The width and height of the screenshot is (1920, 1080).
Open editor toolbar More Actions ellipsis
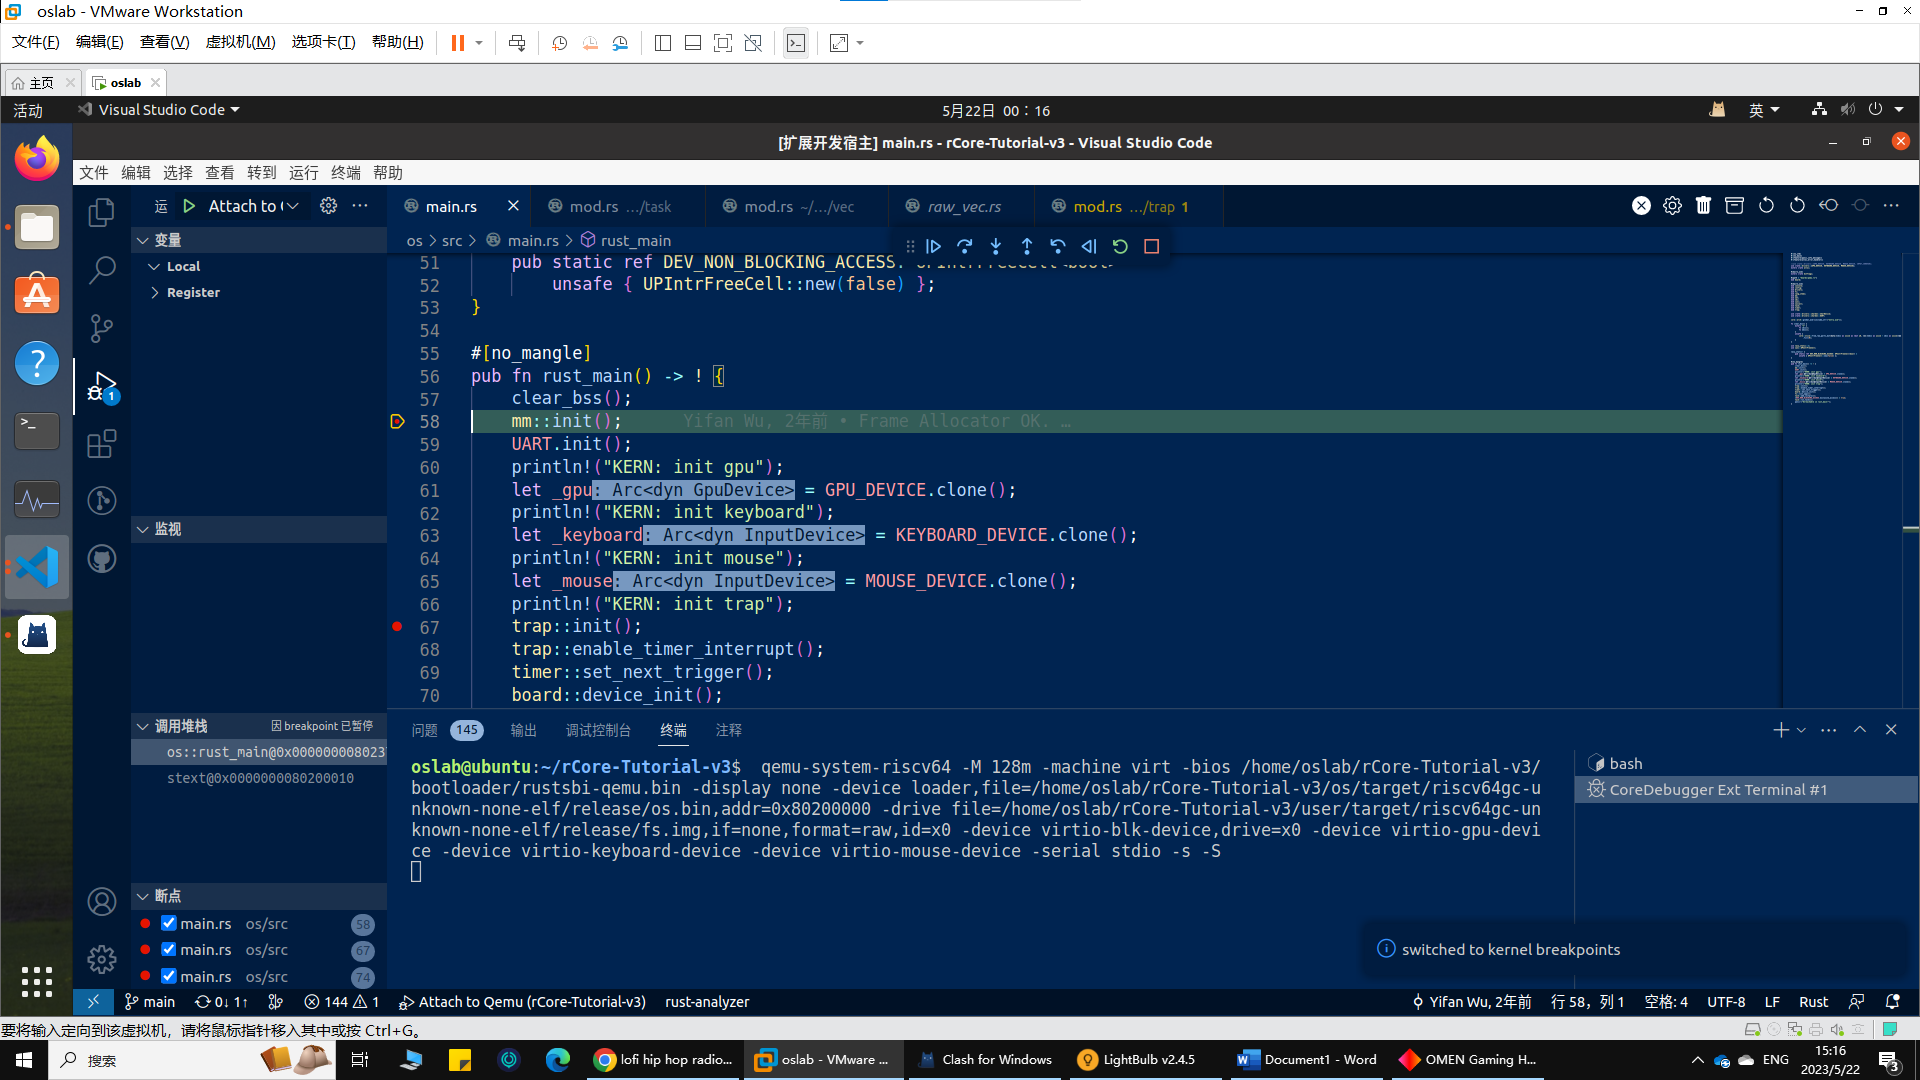pyautogui.click(x=1890, y=206)
